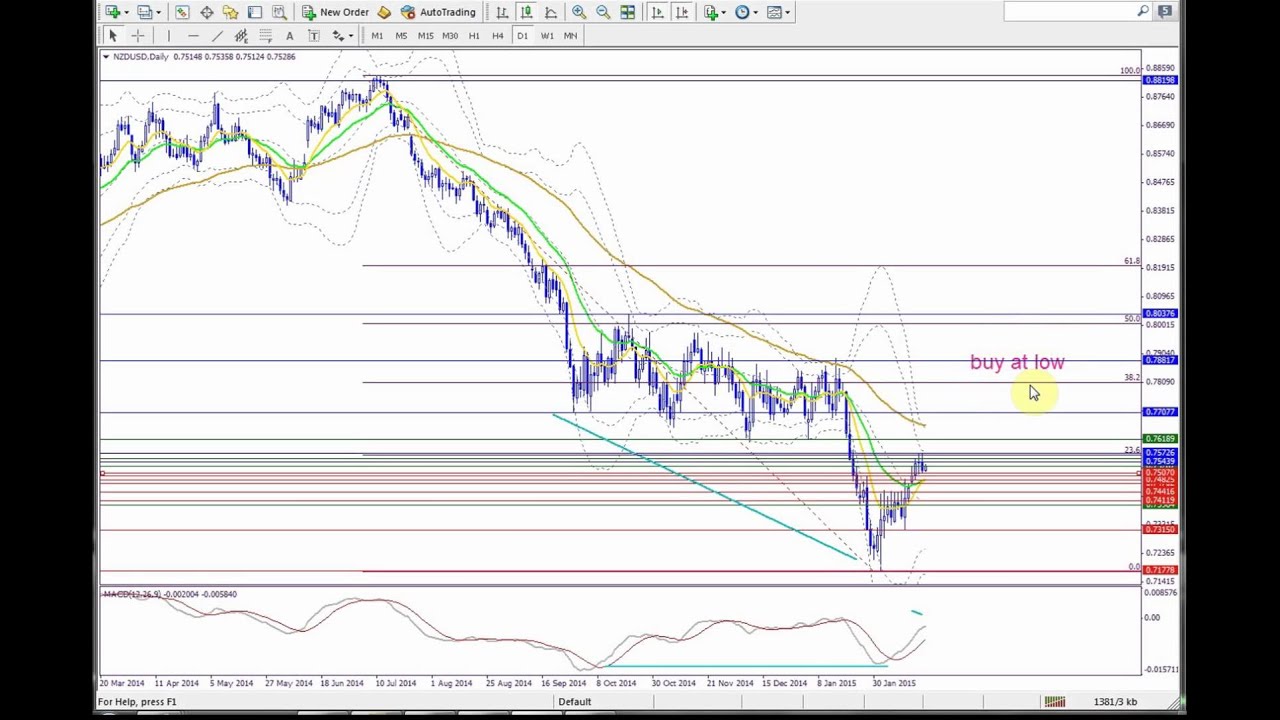Choose the horizontal line drawing tool
The image size is (1280, 720).
(x=193, y=36)
